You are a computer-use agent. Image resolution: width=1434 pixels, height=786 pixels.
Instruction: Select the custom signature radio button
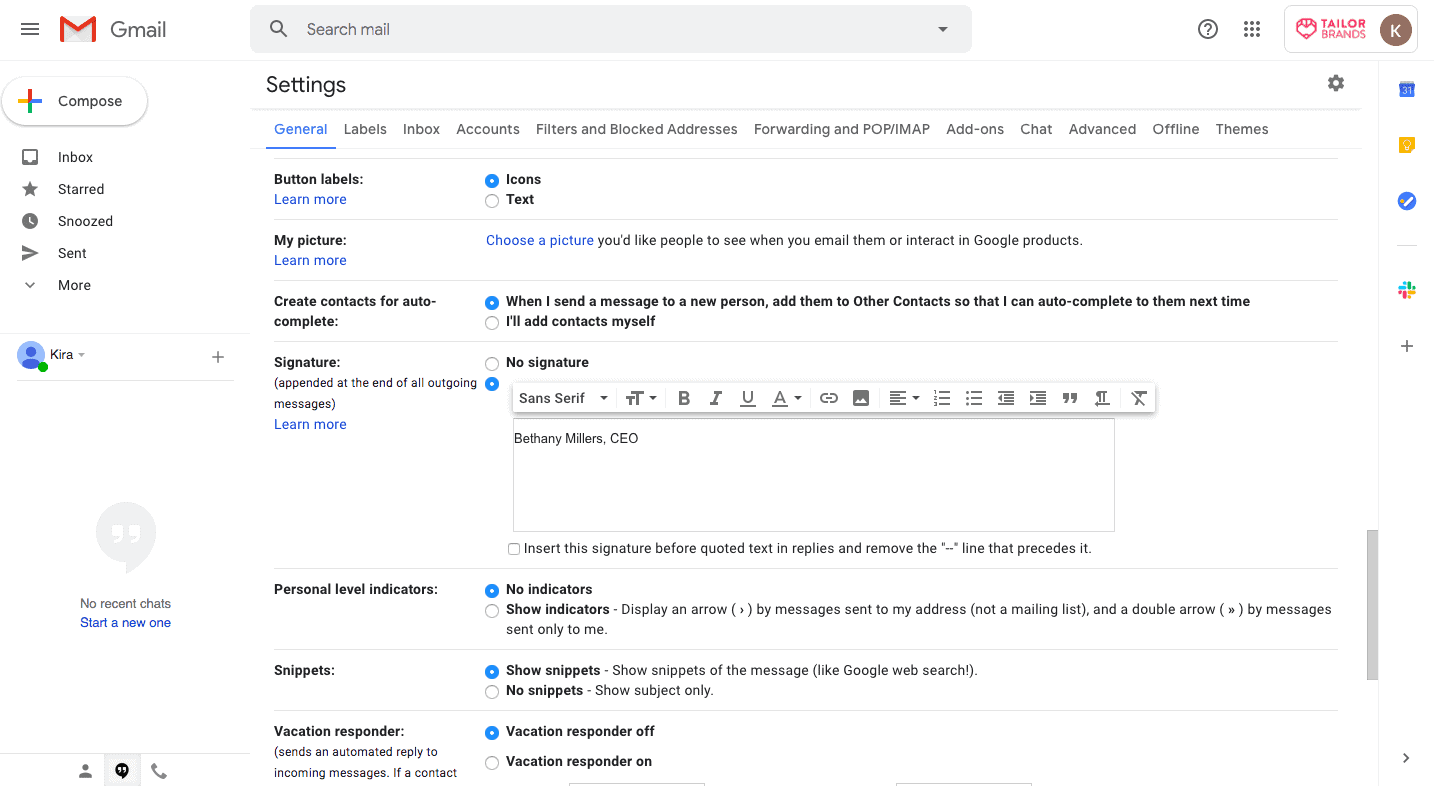pos(492,384)
